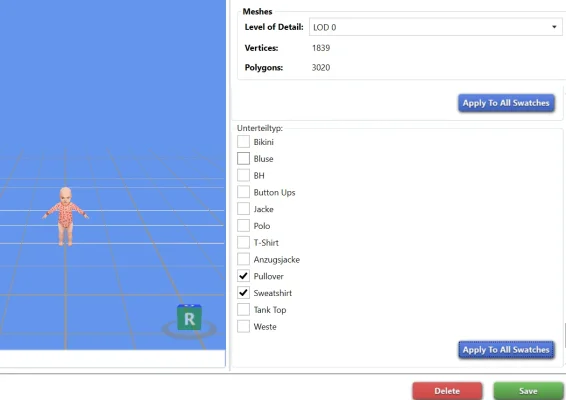
Task: Click the Unterteiltyp group label
Action: (260, 128)
